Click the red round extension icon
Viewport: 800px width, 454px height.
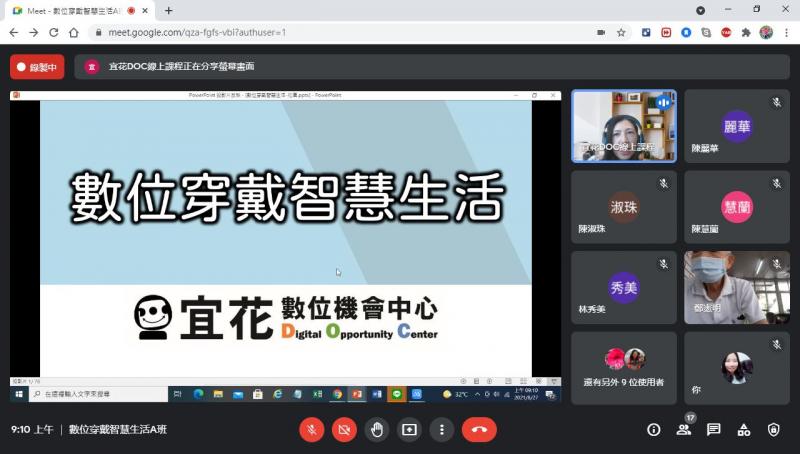click(x=726, y=33)
